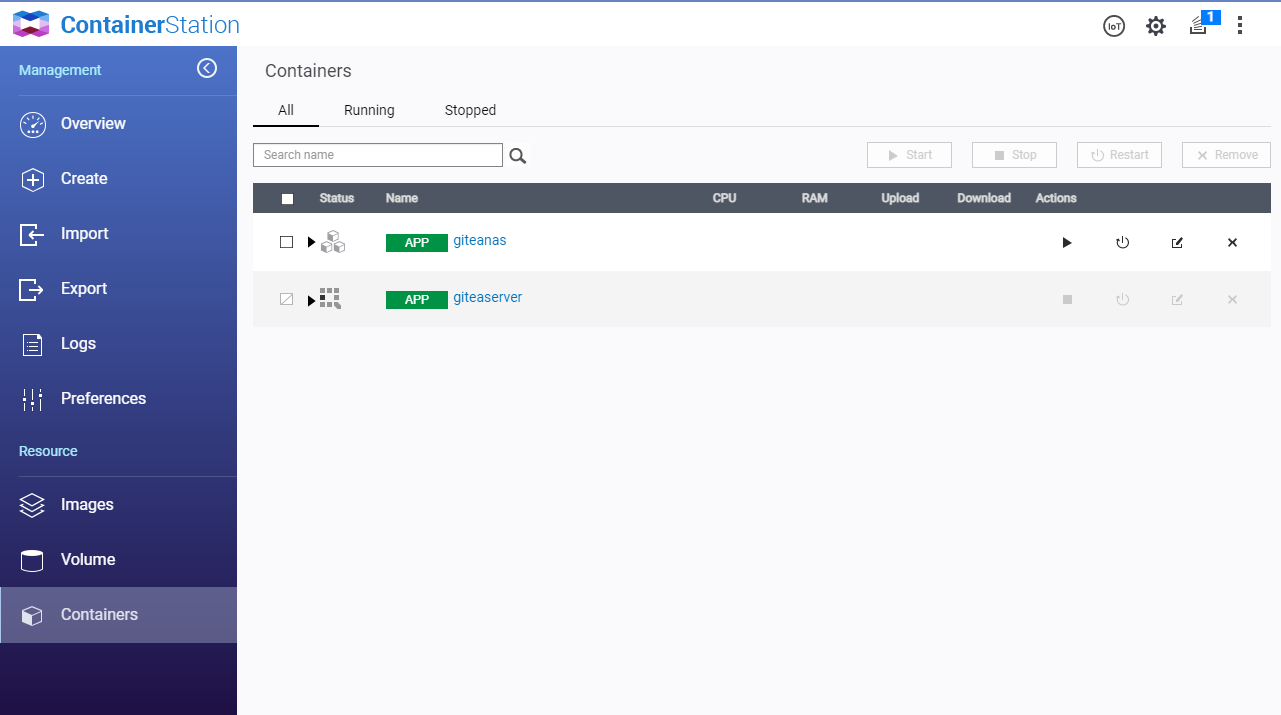This screenshot has height=715, width=1281.
Task: Open the three-dot more menu
Action: click(x=1240, y=26)
